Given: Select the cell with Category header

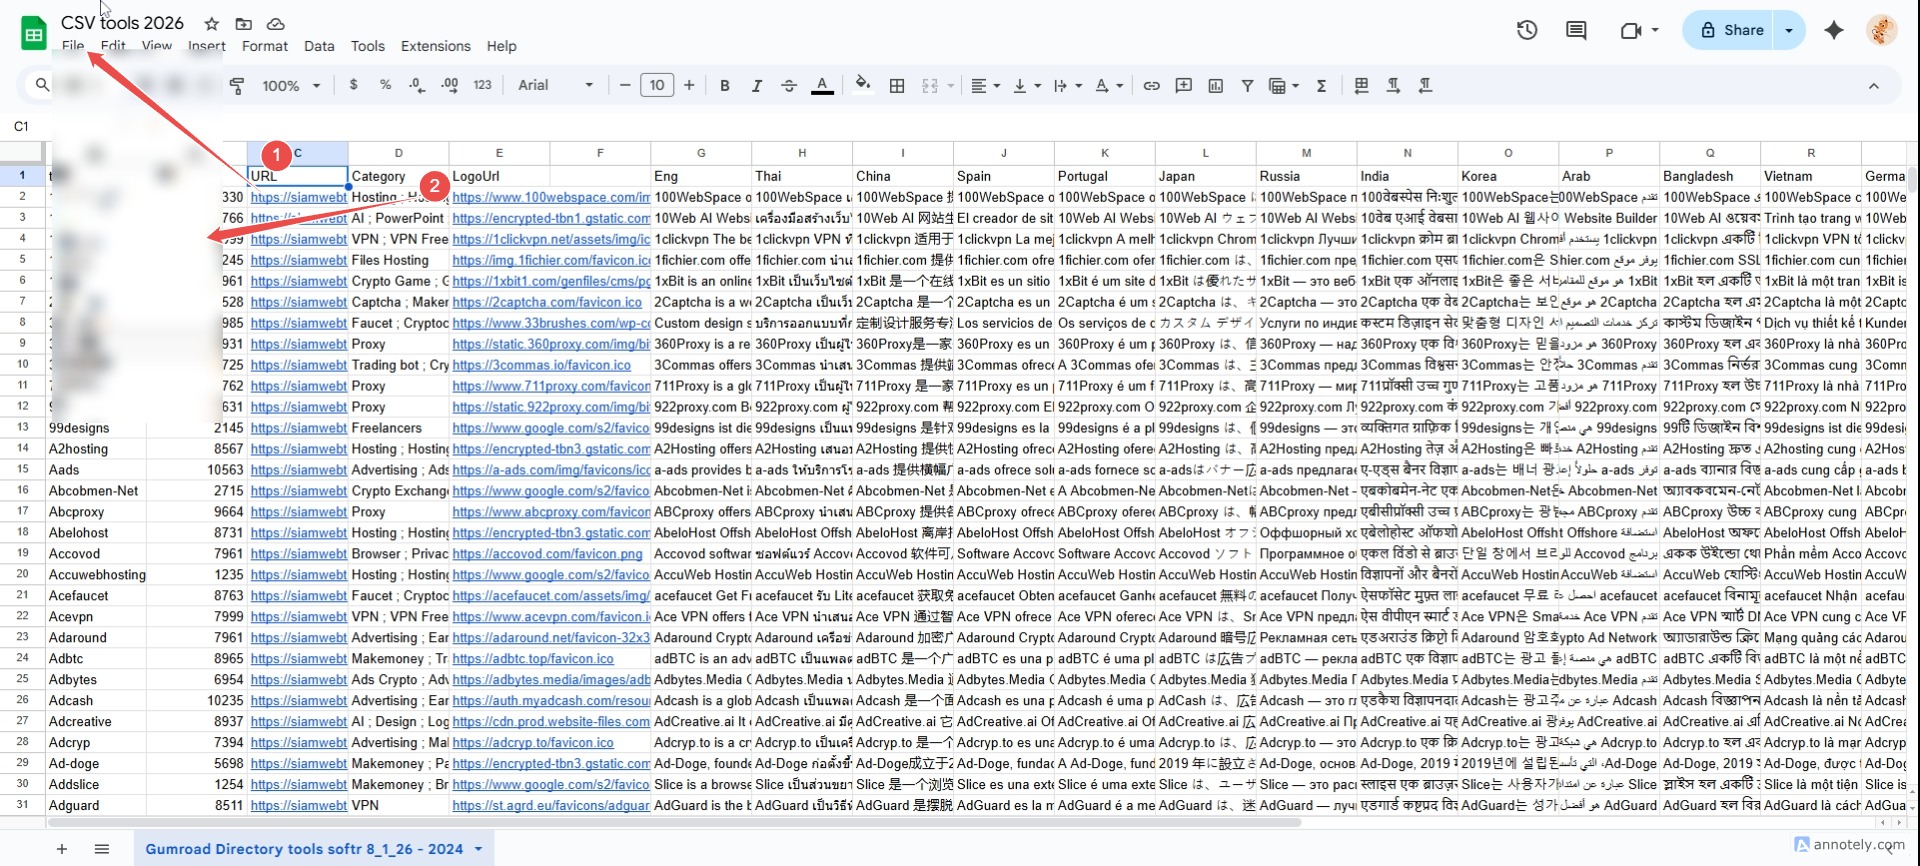Looking at the screenshot, I should pos(398,176).
